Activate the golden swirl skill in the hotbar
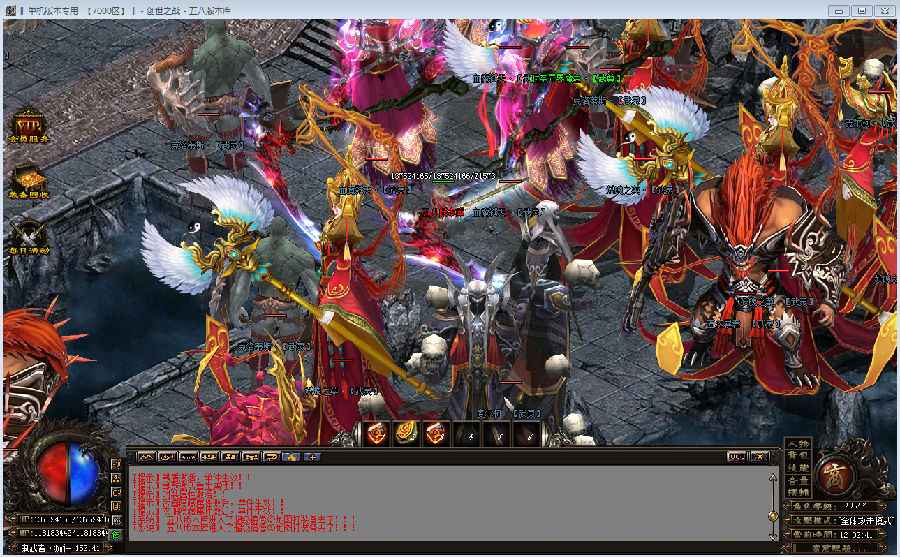The height and width of the screenshot is (557, 900). coord(405,433)
